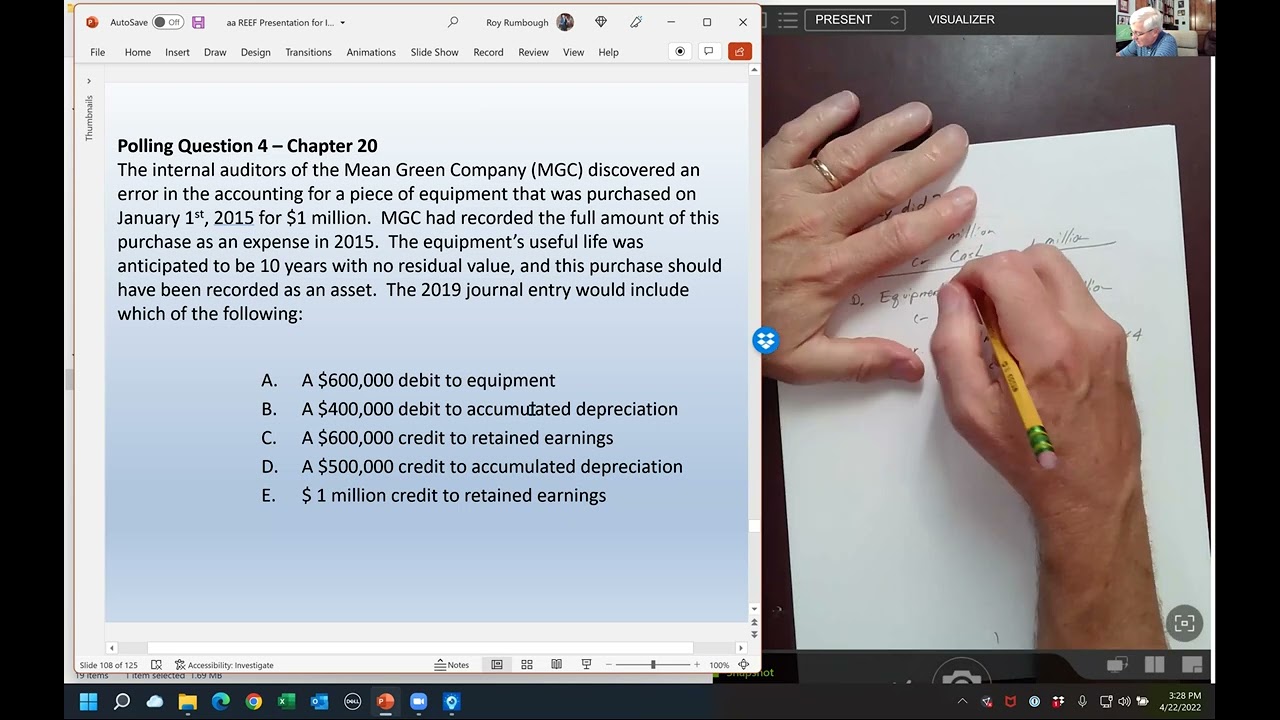Screen dimensions: 1280x720
Task: Click the horizontal scrollbar left arrow
Action: click(x=112, y=648)
